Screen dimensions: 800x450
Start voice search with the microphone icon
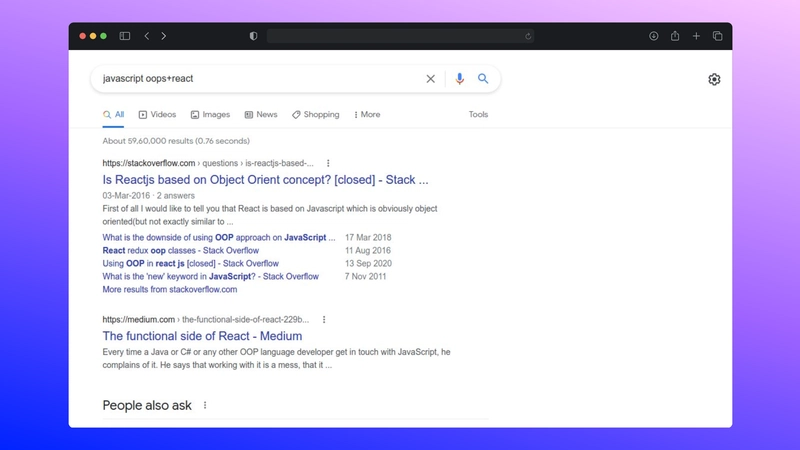click(x=460, y=79)
